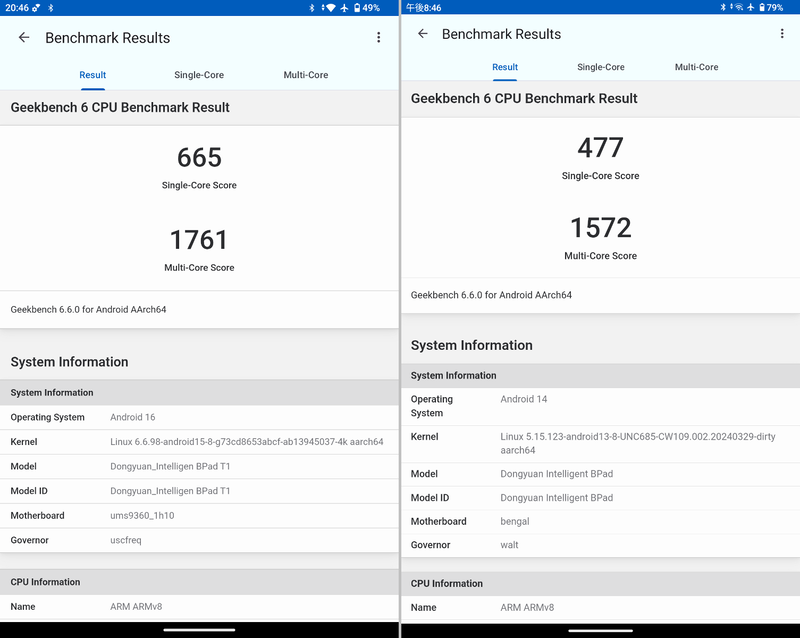
Task: Tap the navigation pill at the bottom left
Action: click(x=200, y=630)
